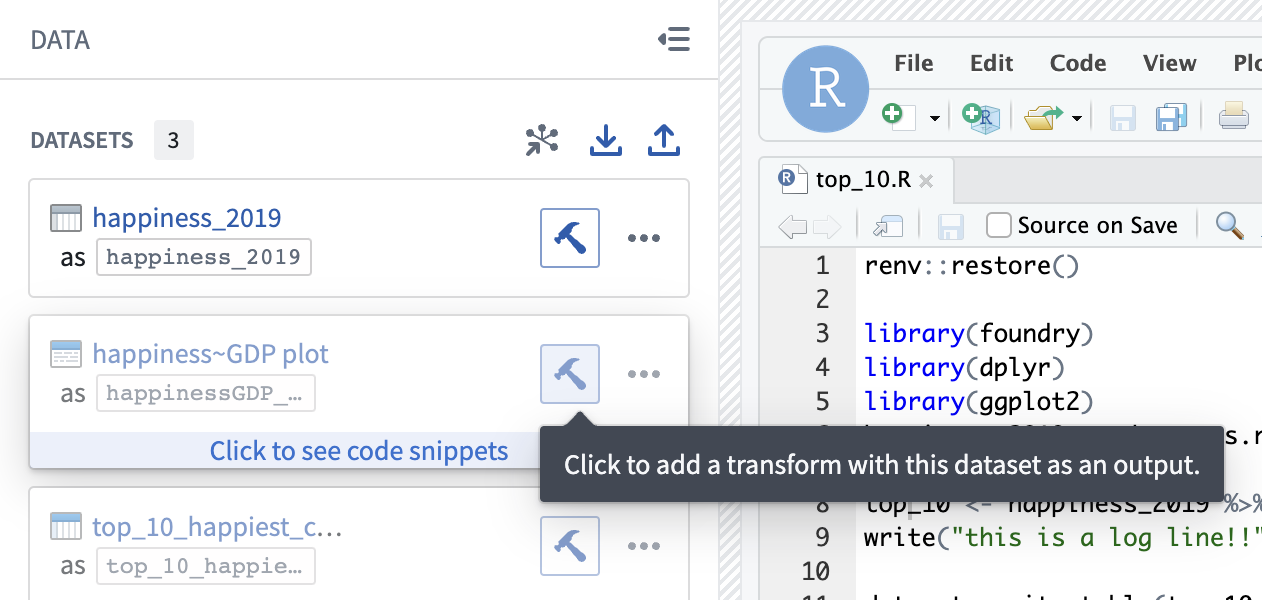Open more options for top_10_happiest dataset
Screen dimensions: 1262x600
pyautogui.click(x=644, y=546)
